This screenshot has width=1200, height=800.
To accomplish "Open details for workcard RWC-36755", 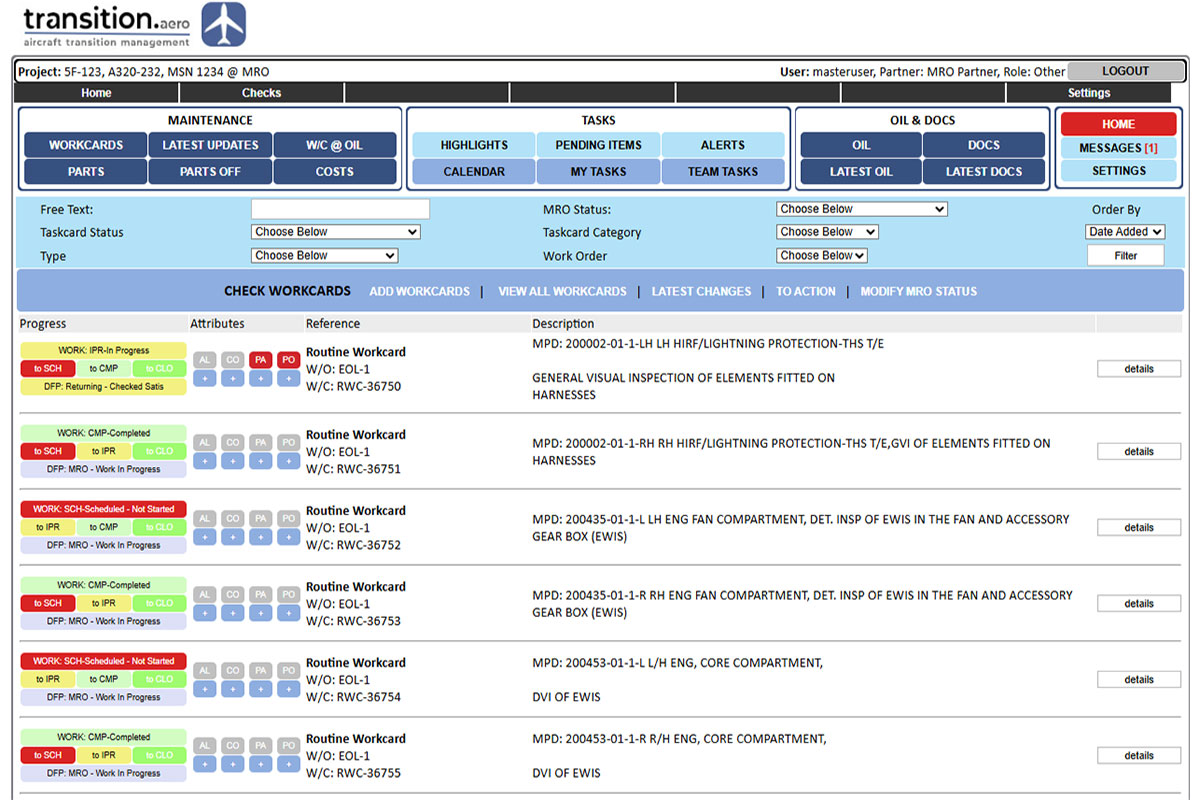I will pos(1139,756).
